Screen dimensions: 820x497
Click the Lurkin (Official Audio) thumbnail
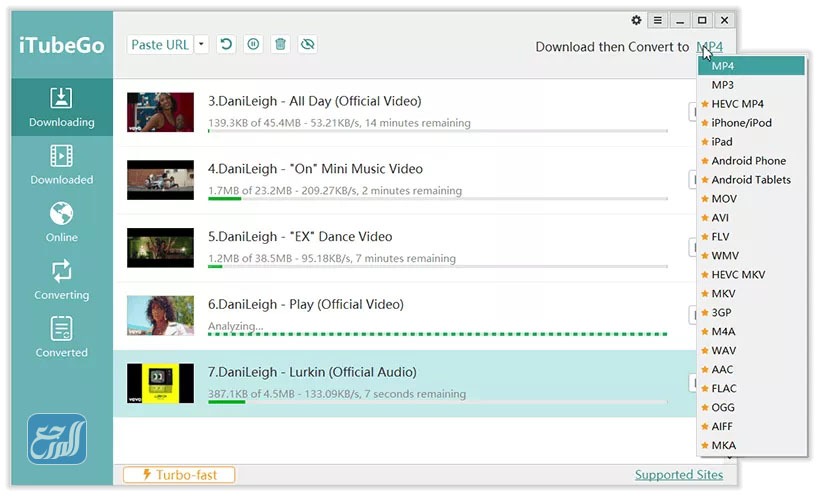[x=160, y=383]
